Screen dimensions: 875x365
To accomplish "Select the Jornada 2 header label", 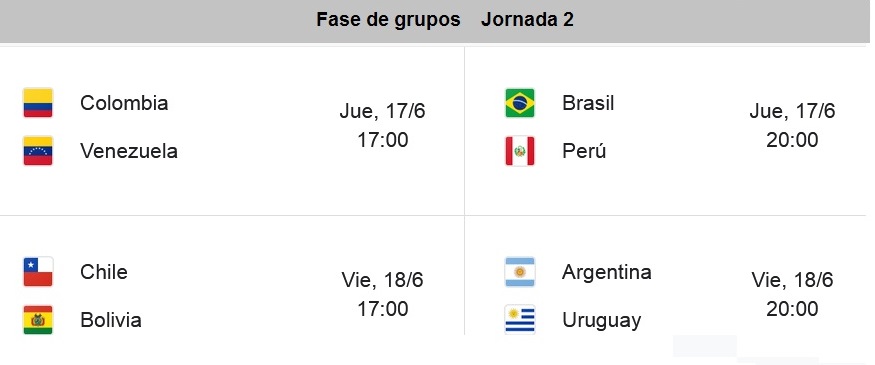I will pyautogui.click(x=527, y=20).
